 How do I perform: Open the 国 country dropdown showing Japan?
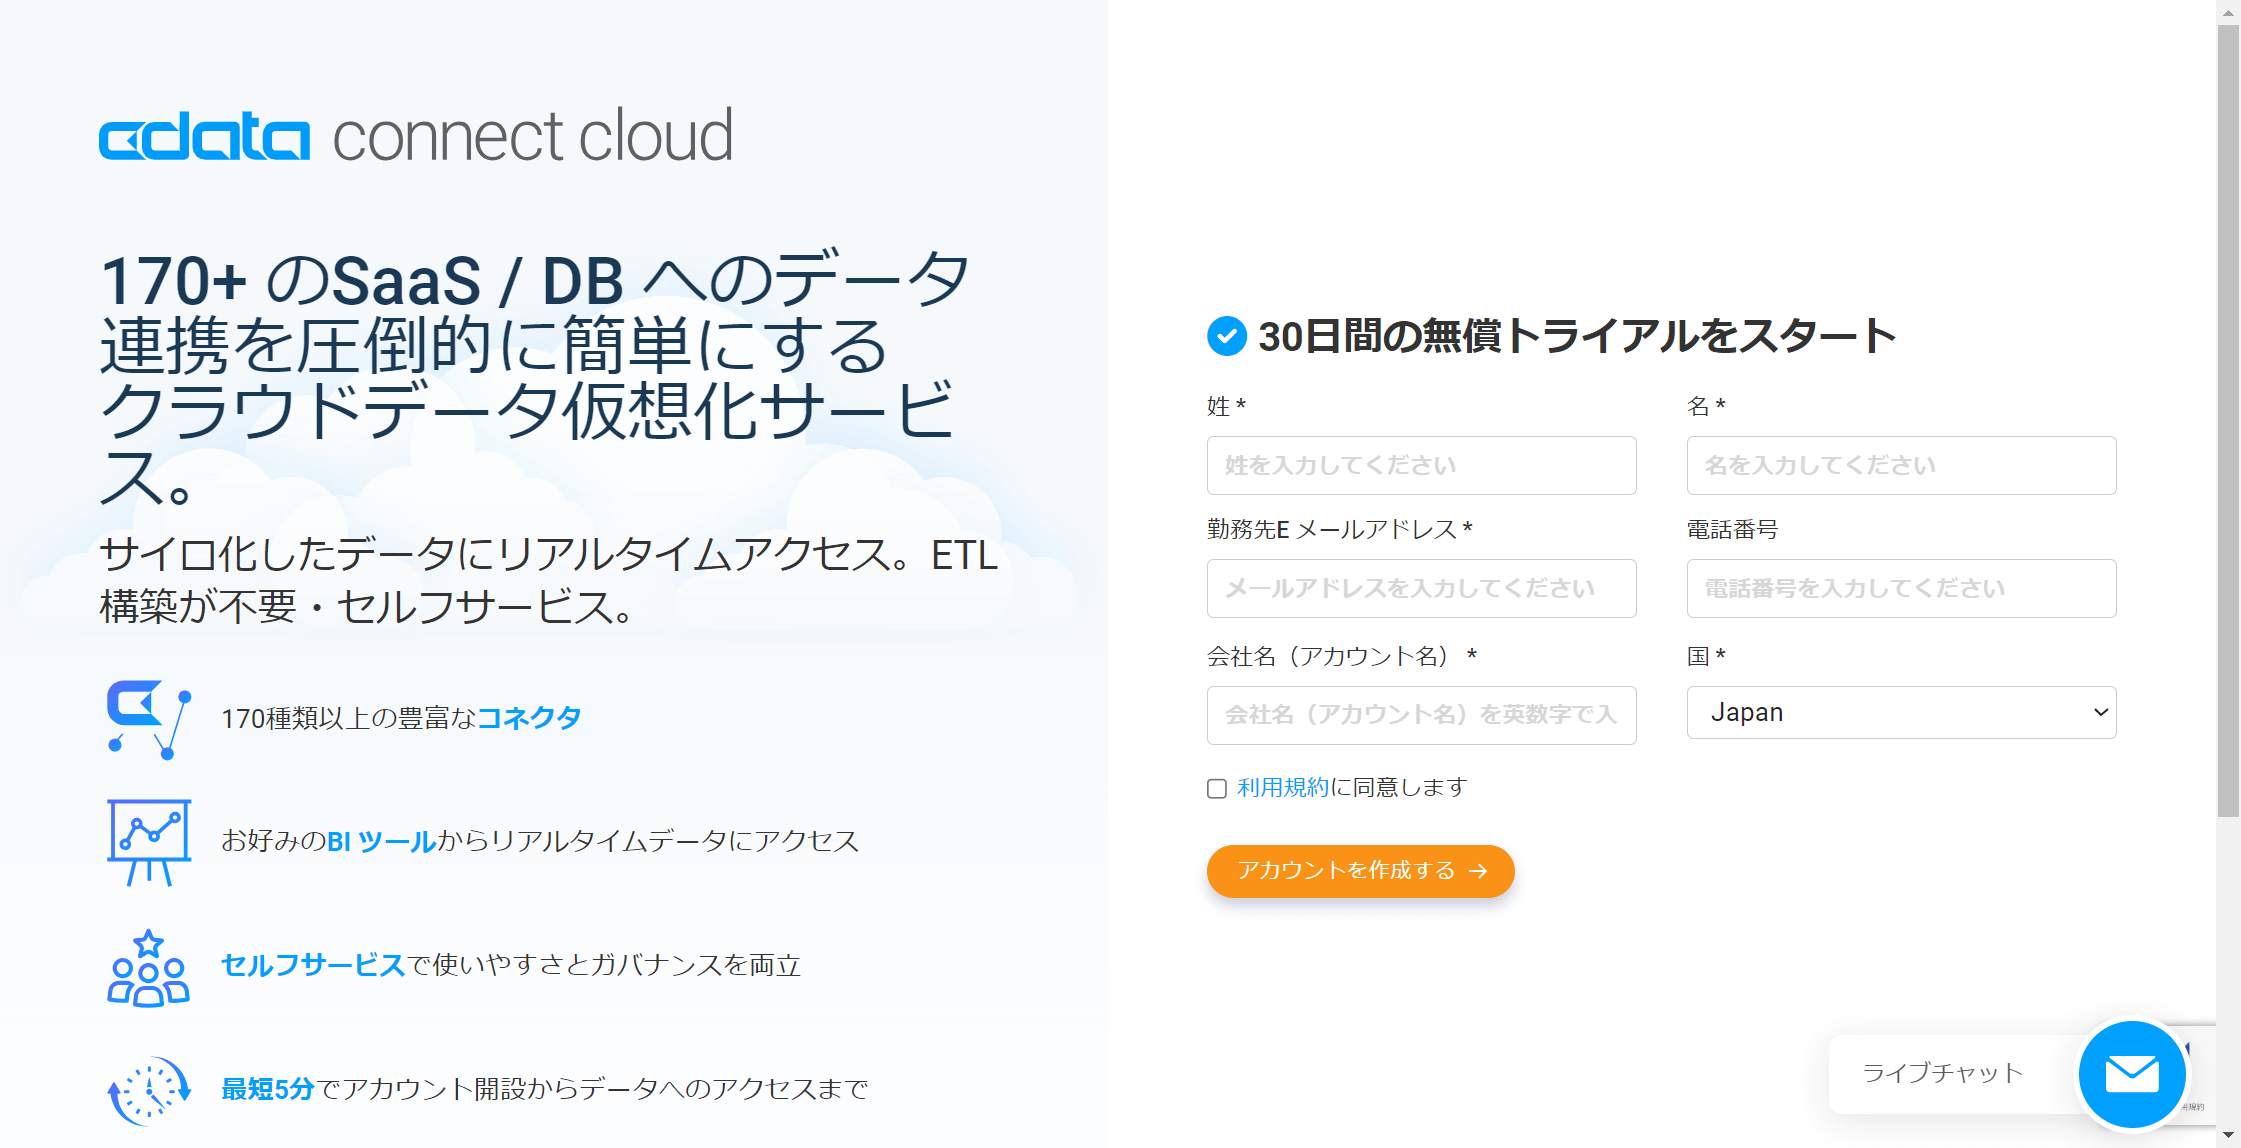[1901, 712]
